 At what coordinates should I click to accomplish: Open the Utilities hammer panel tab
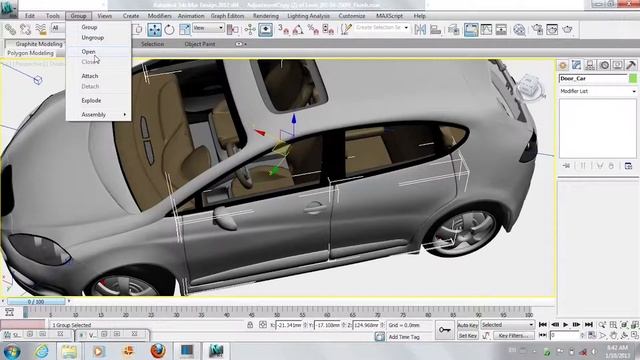(631, 65)
